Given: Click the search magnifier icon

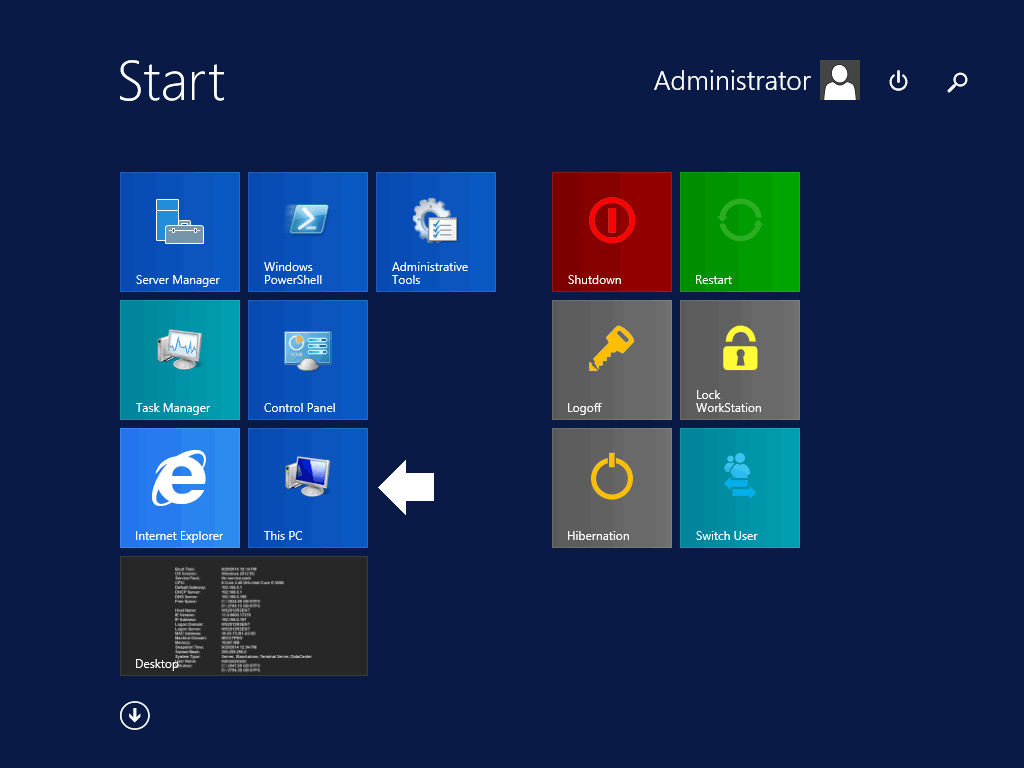Looking at the screenshot, I should coord(957,82).
